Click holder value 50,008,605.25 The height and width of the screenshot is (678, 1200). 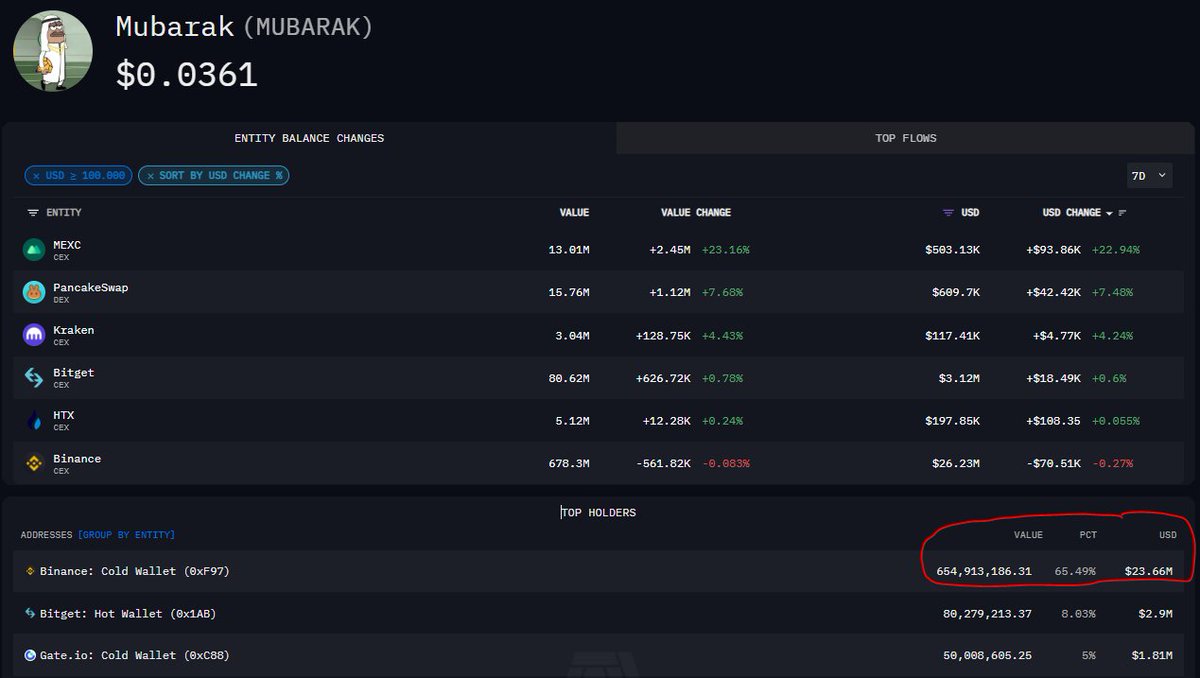(987, 656)
